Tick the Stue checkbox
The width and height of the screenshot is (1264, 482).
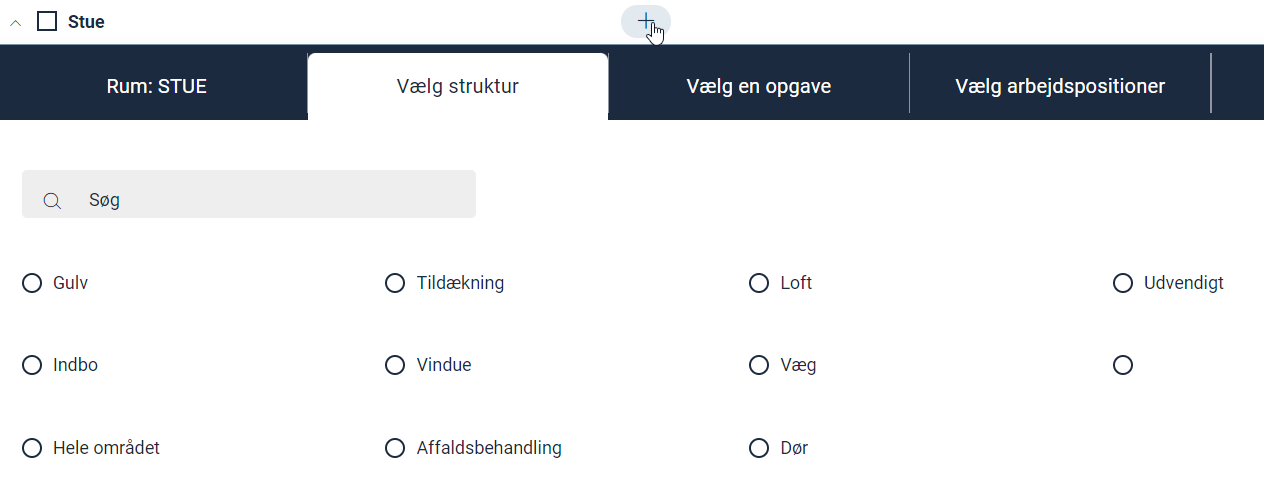point(46,21)
